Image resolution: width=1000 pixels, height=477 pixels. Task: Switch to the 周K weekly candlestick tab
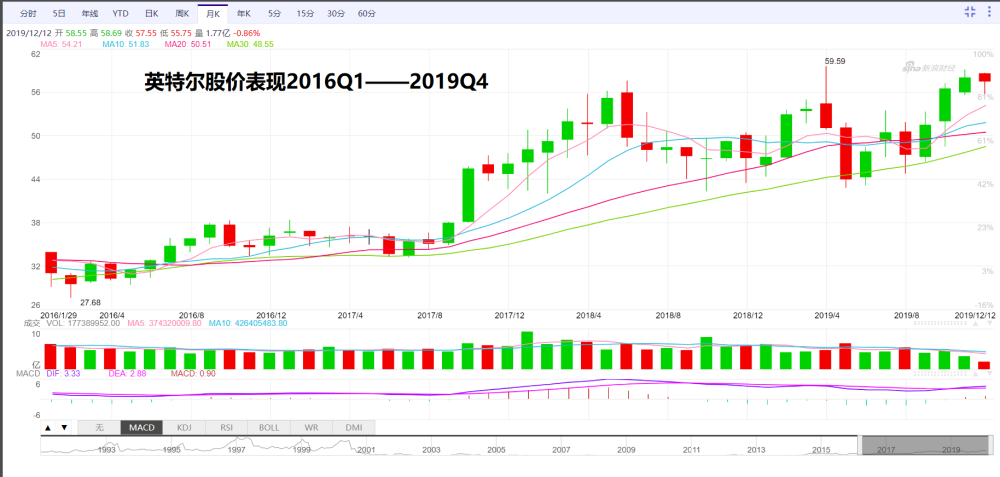pos(182,13)
